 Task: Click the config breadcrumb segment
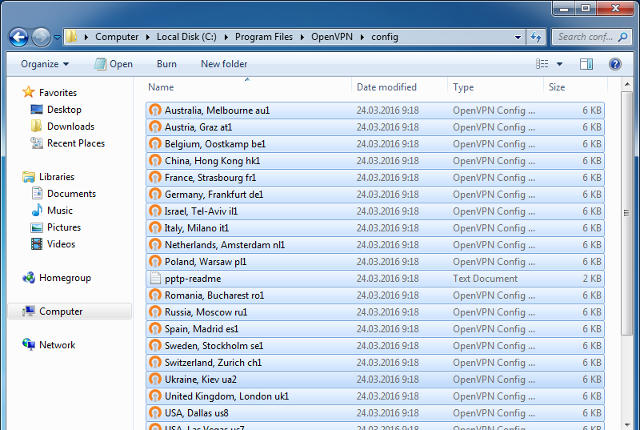384,37
